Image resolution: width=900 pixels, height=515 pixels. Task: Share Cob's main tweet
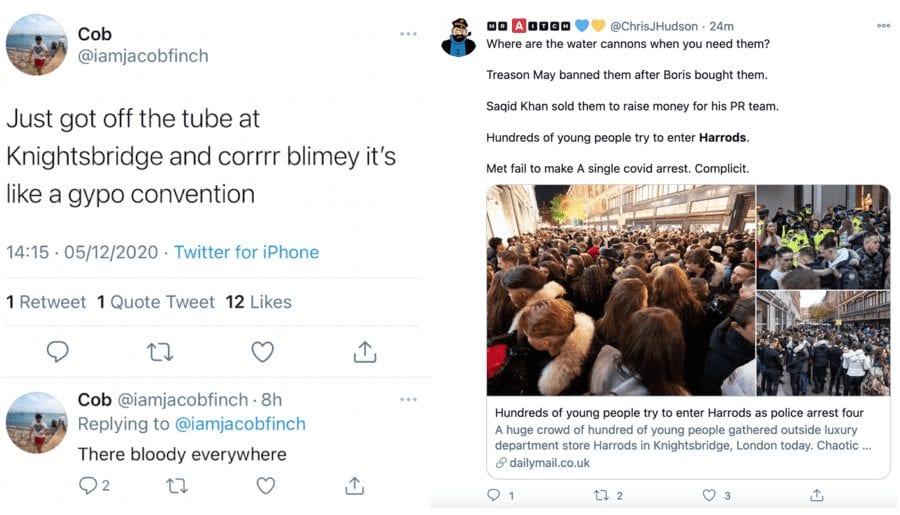pyautogui.click(x=365, y=351)
